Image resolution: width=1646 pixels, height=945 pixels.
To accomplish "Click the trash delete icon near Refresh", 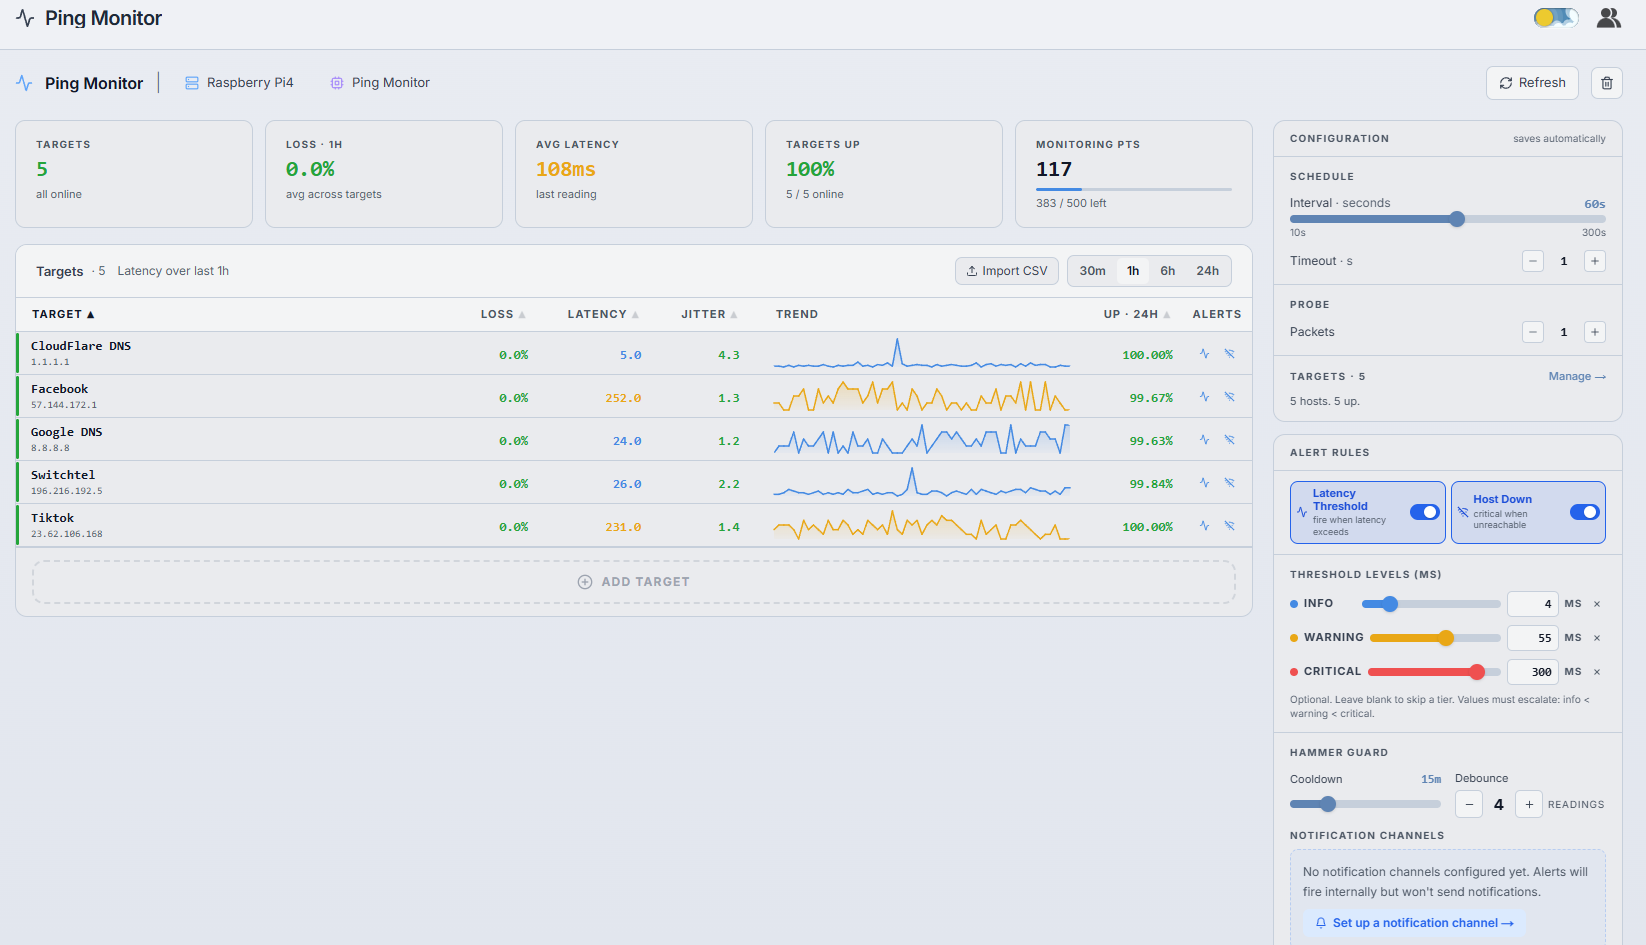I will click(x=1607, y=83).
